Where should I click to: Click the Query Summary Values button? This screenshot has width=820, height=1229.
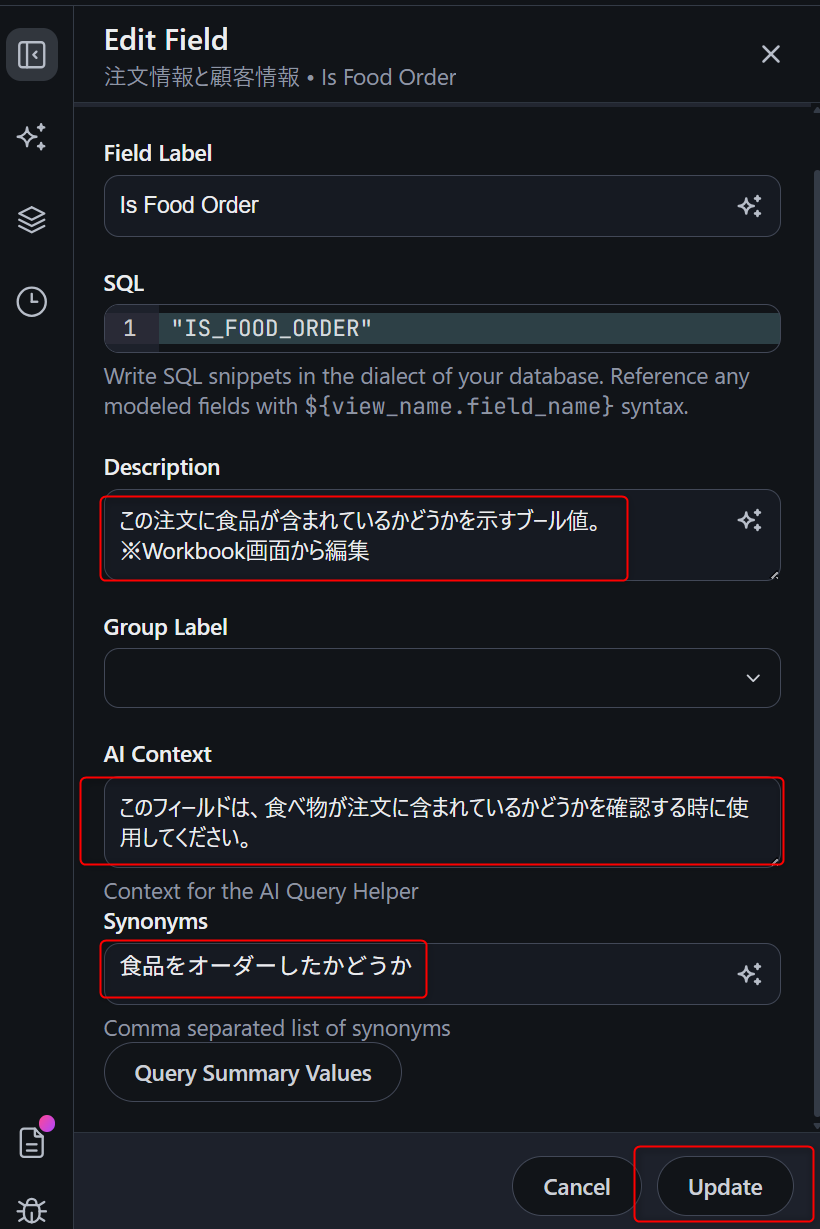click(x=253, y=1073)
